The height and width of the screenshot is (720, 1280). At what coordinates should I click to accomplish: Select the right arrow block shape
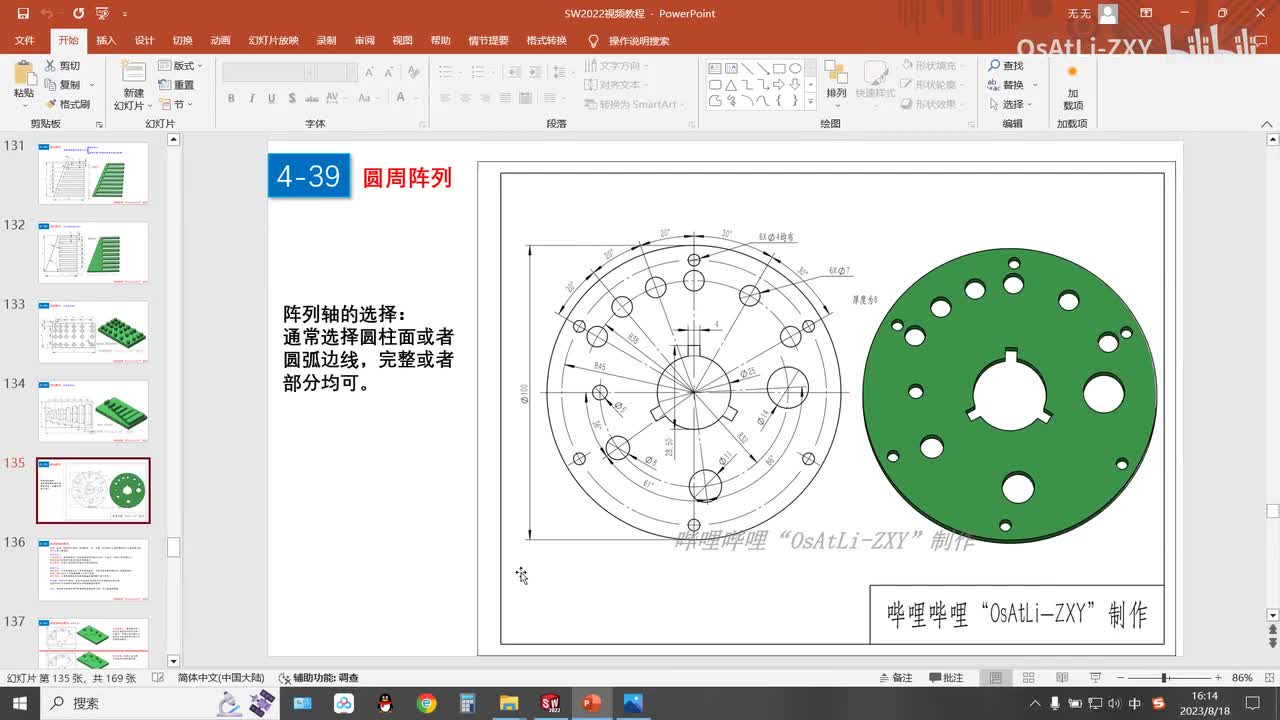pyautogui.click(x=779, y=85)
